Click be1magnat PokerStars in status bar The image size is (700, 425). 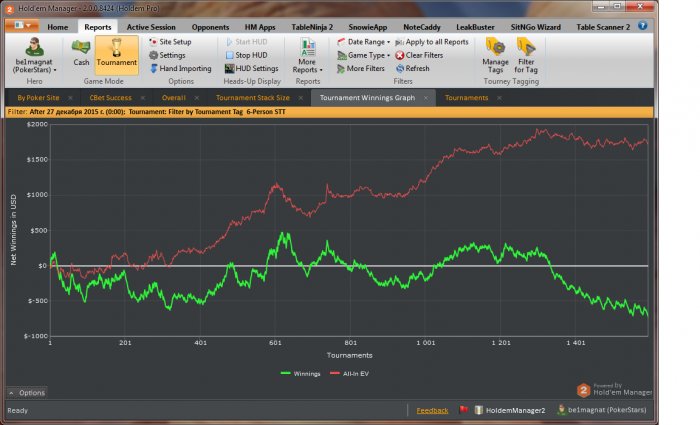(601, 410)
